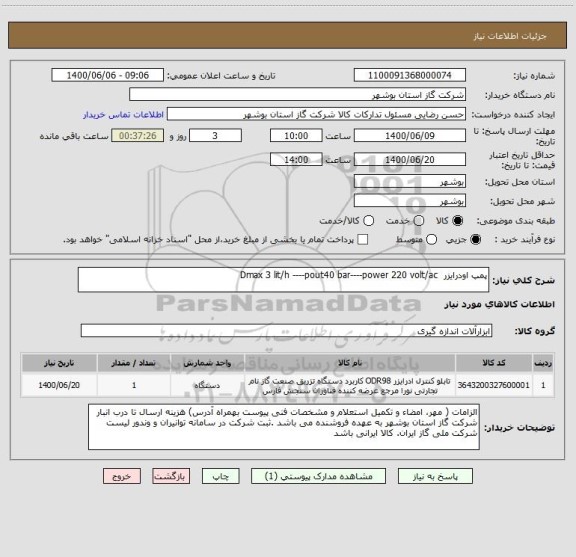Click the row number cell 1
The image size is (576, 557).
pos(543,385)
